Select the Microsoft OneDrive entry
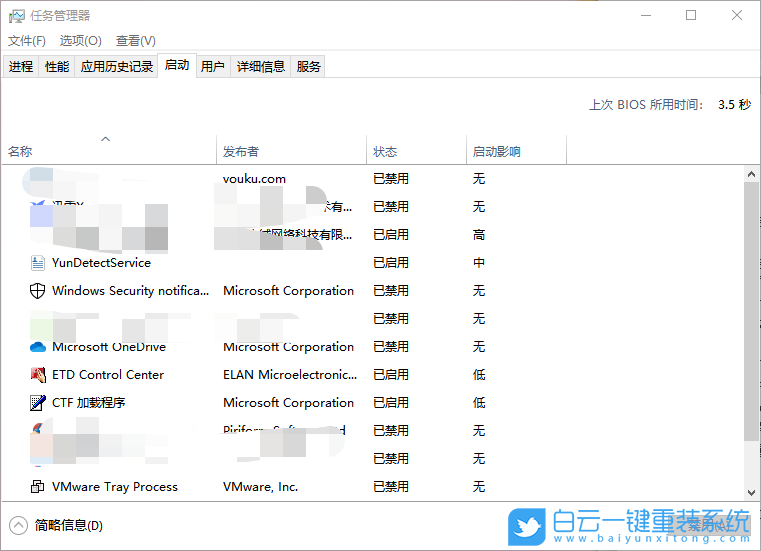The image size is (761, 551). (109, 347)
